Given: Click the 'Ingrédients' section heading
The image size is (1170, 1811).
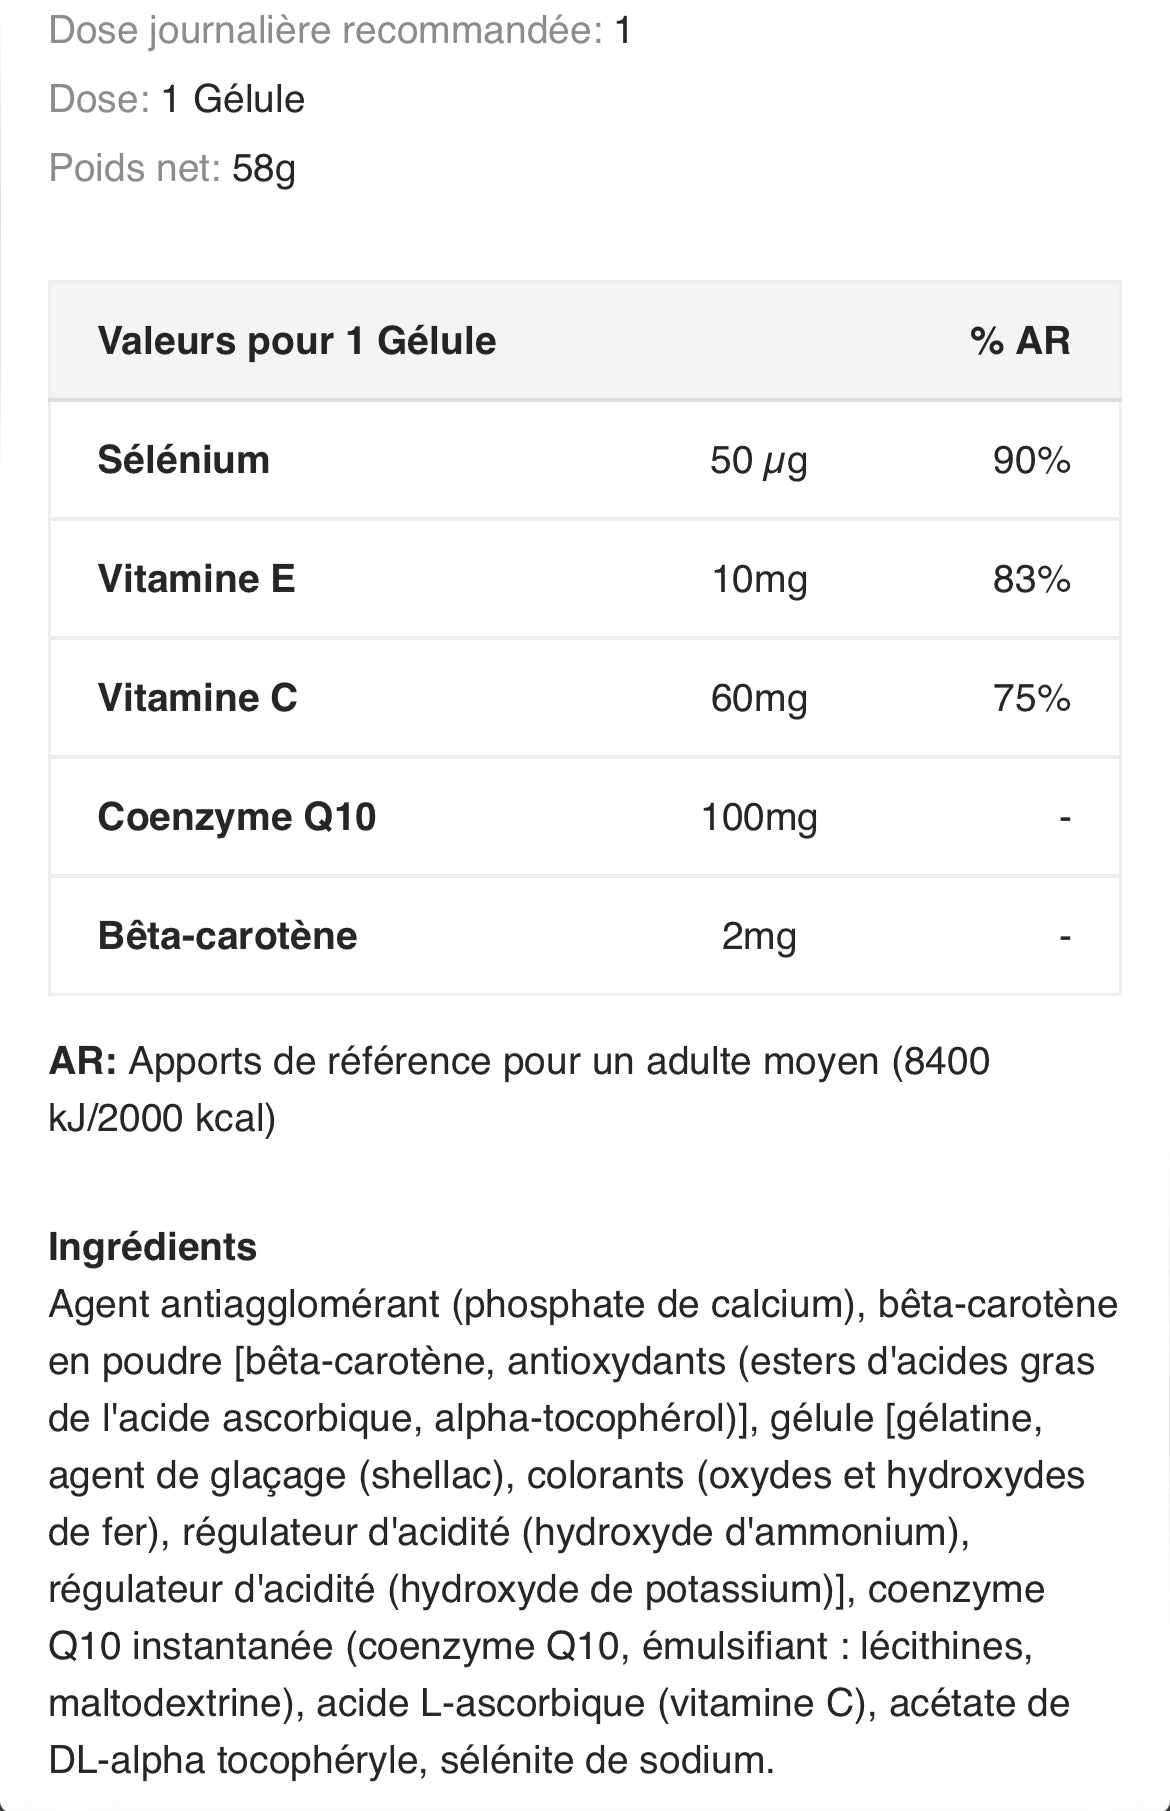Looking at the screenshot, I should pyautogui.click(x=153, y=1247).
